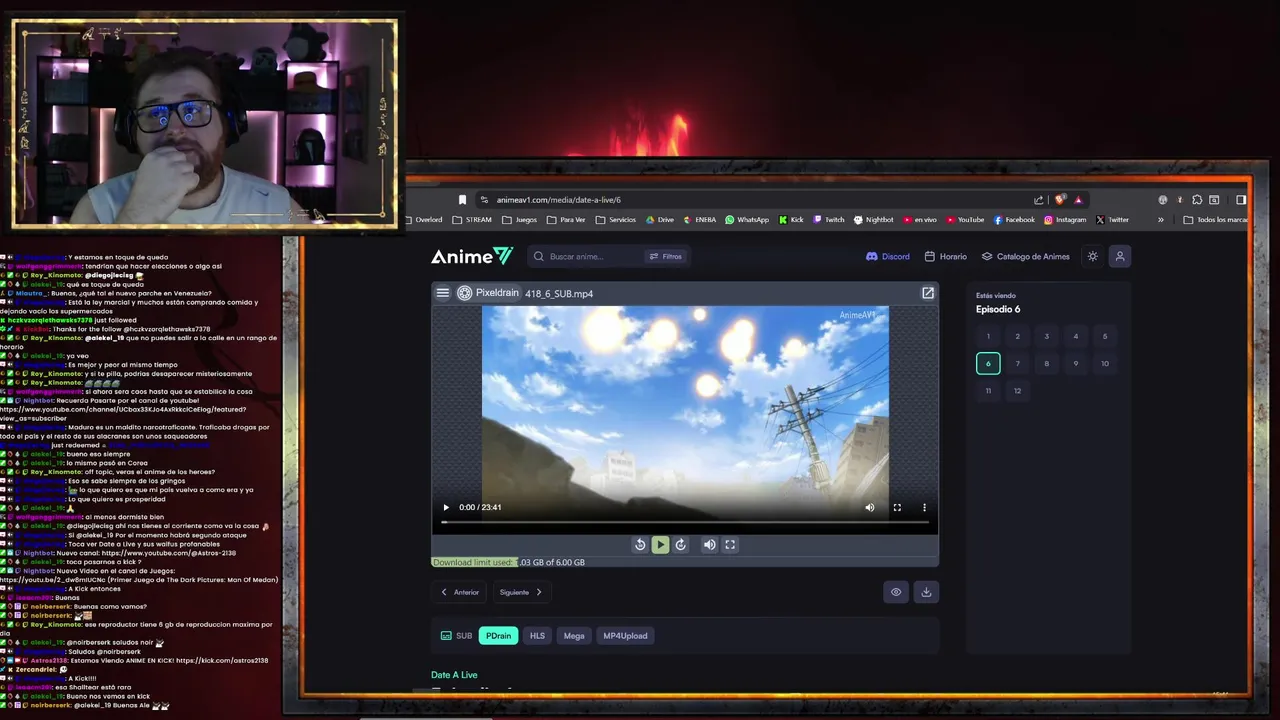Screen dimensions: 1280x720
Task: Open the Instagram bookmark
Action: (x=1065, y=220)
